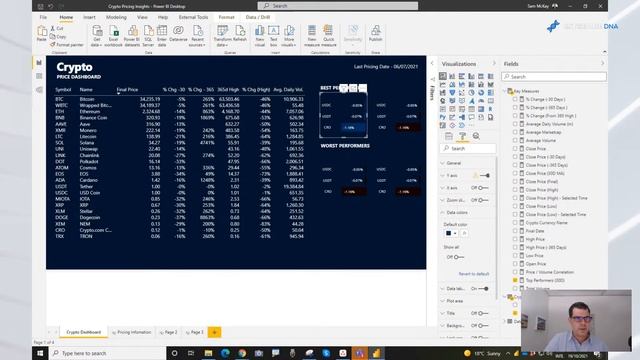Click Copy in the Clipboard group

pos(58,36)
